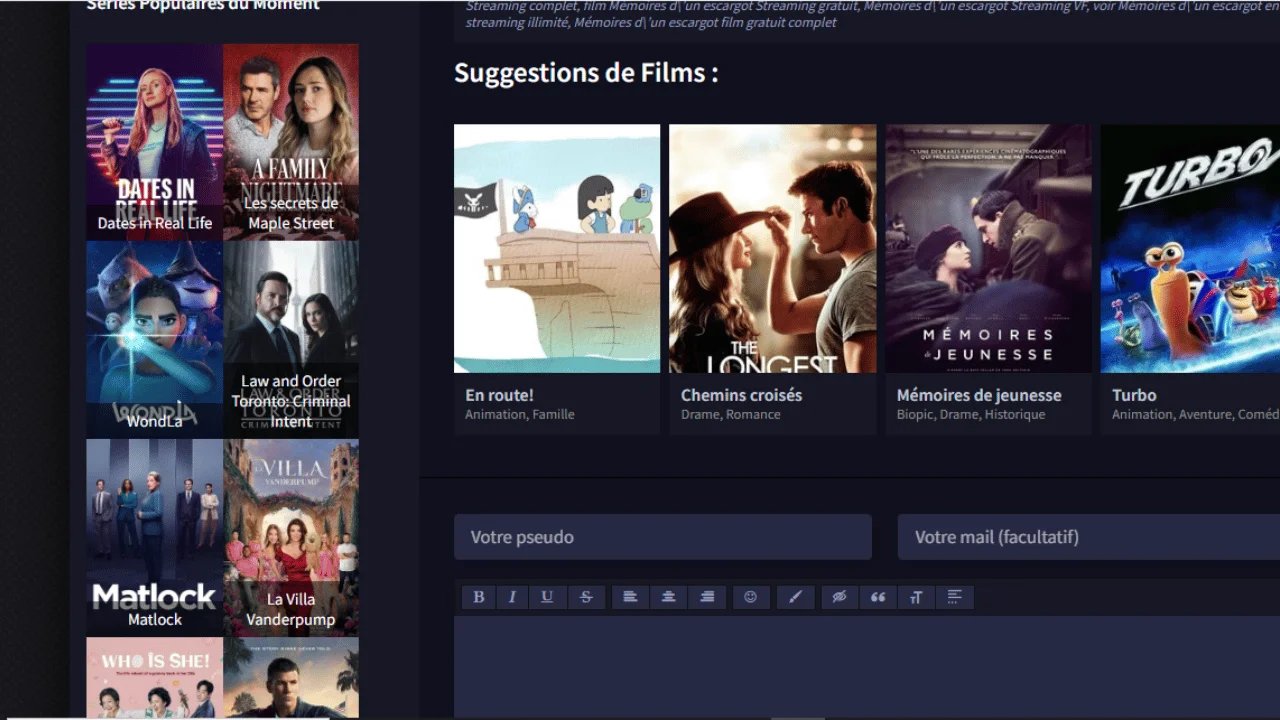1280x720 pixels.
Task: Click the Turbo title link
Action: [1134, 395]
